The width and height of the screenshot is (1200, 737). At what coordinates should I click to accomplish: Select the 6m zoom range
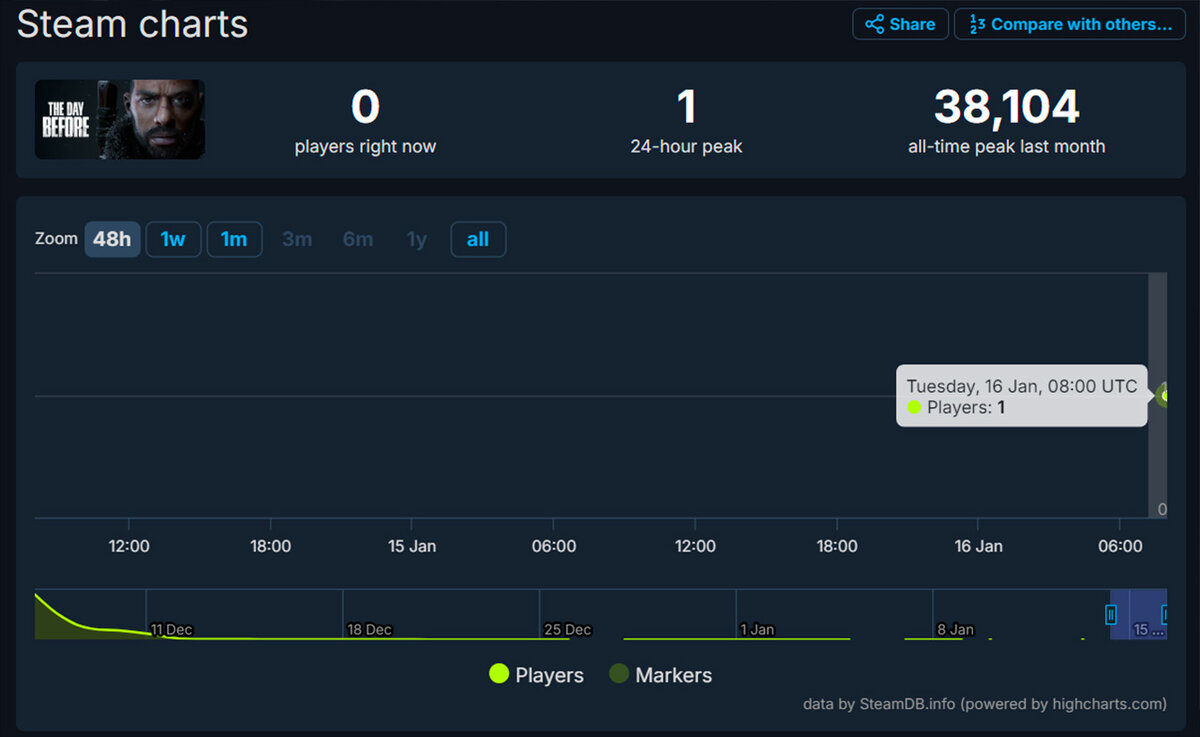tap(358, 240)
